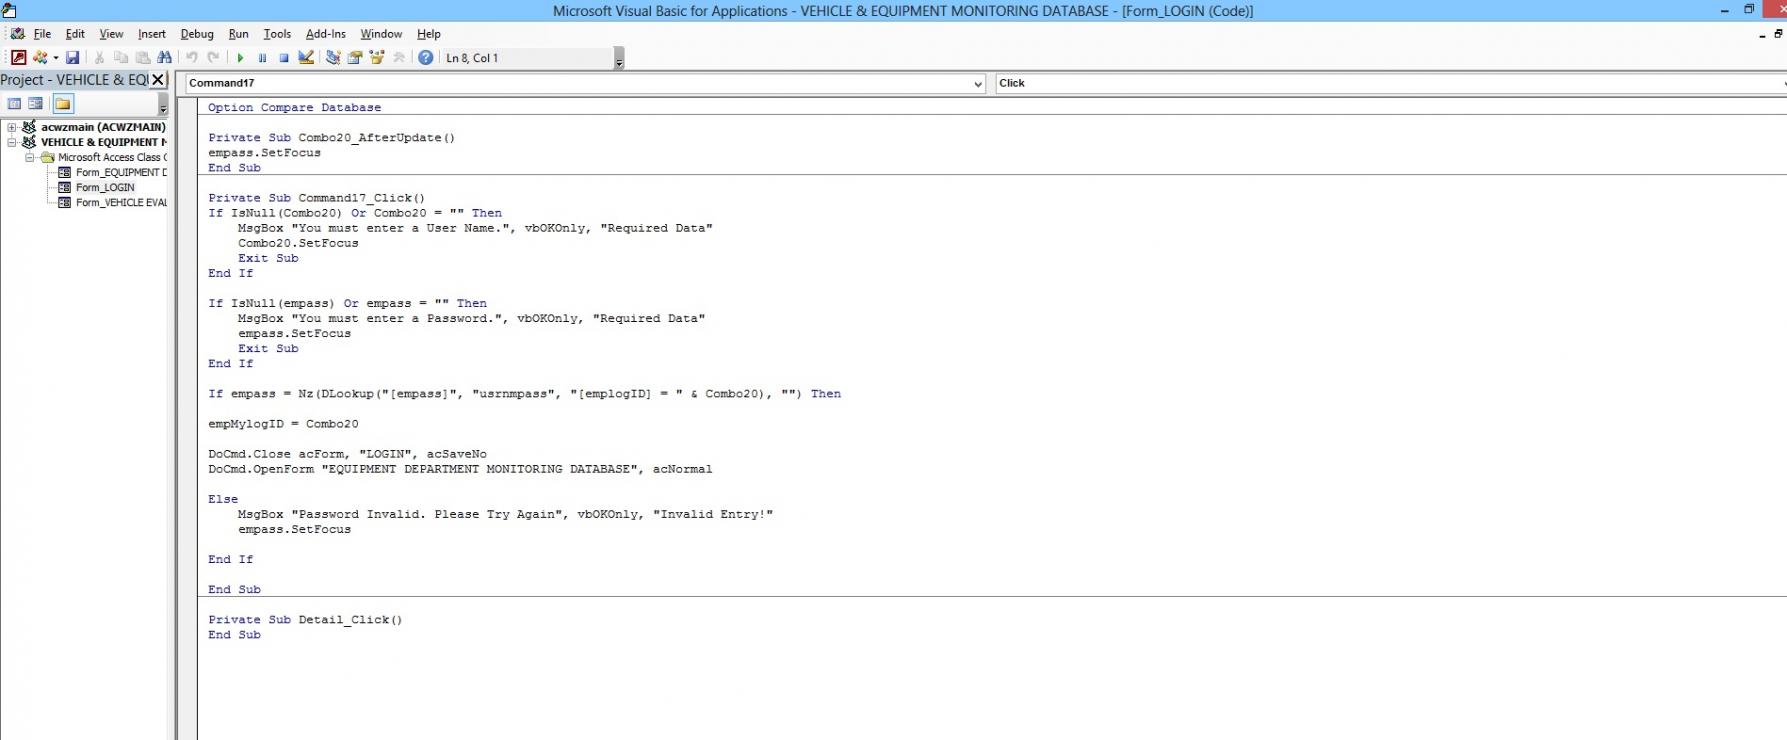Open Object Browser toolbar icon
The height and width of the screenshot is (740, 1787).
point(377,58)
